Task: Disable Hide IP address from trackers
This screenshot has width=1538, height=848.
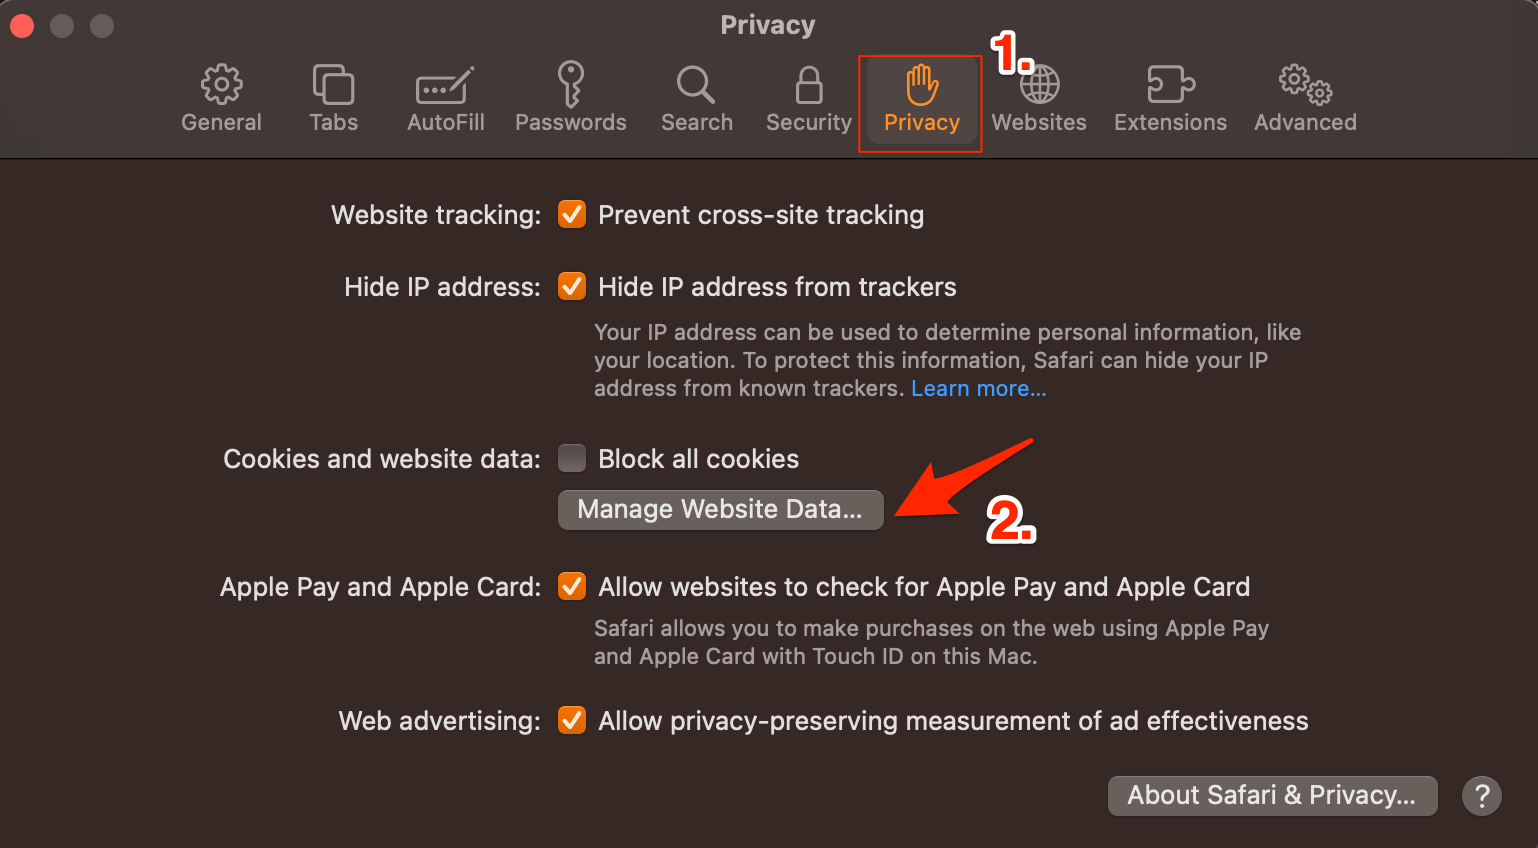Action: coord(571,286)
